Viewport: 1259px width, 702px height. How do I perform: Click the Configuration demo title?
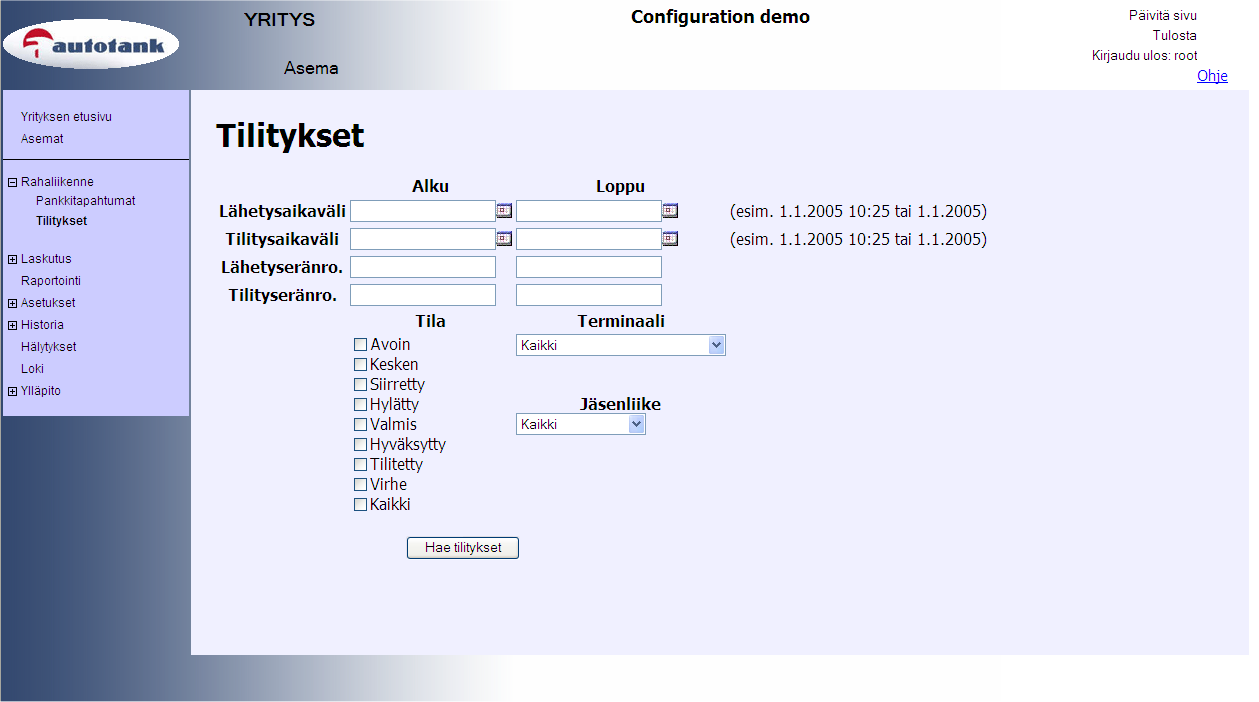click(x=721, y=17)
